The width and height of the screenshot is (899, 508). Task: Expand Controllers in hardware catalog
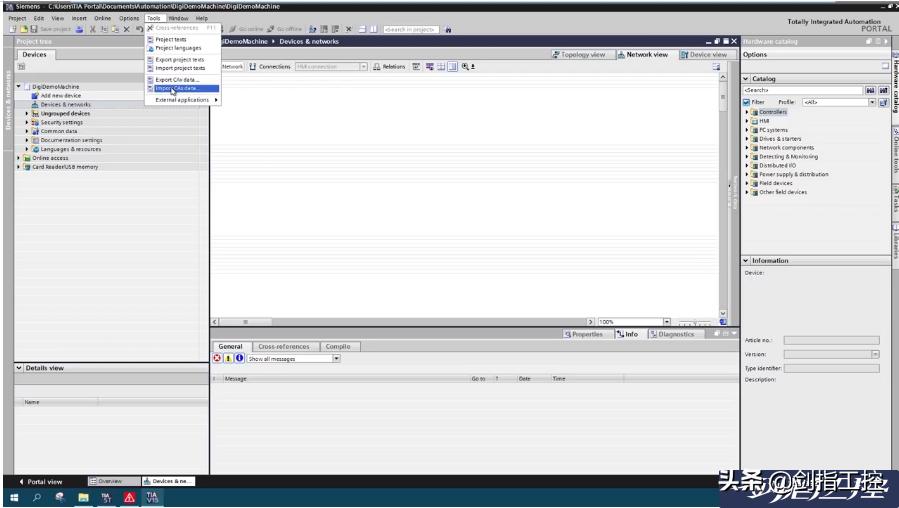point(746,112)
